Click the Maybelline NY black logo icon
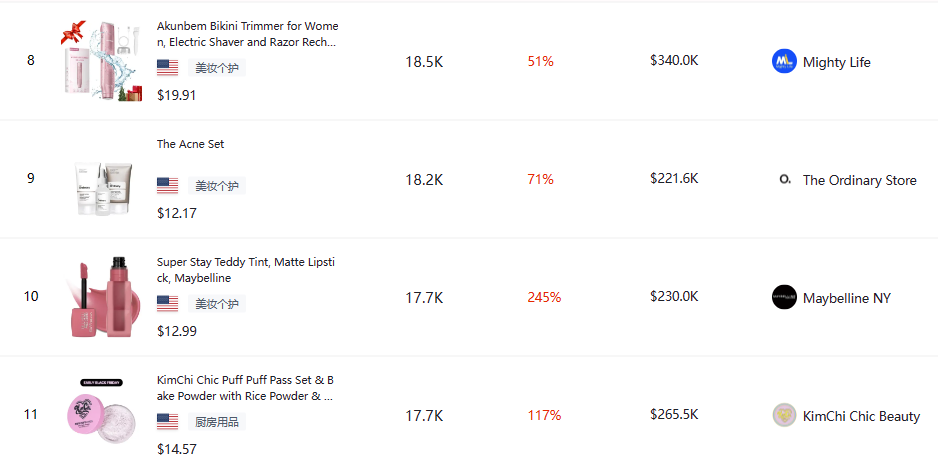The image size is (938, 470). click(784, 297)
